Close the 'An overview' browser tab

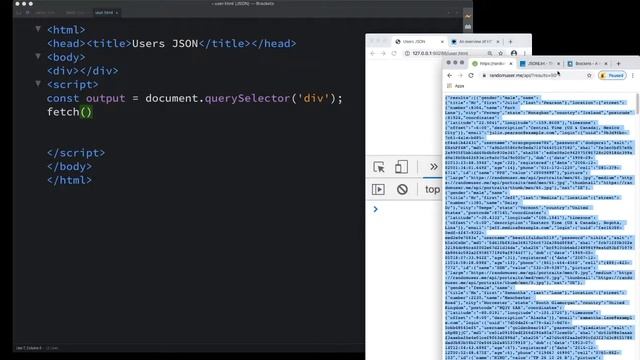click(498, 42)
